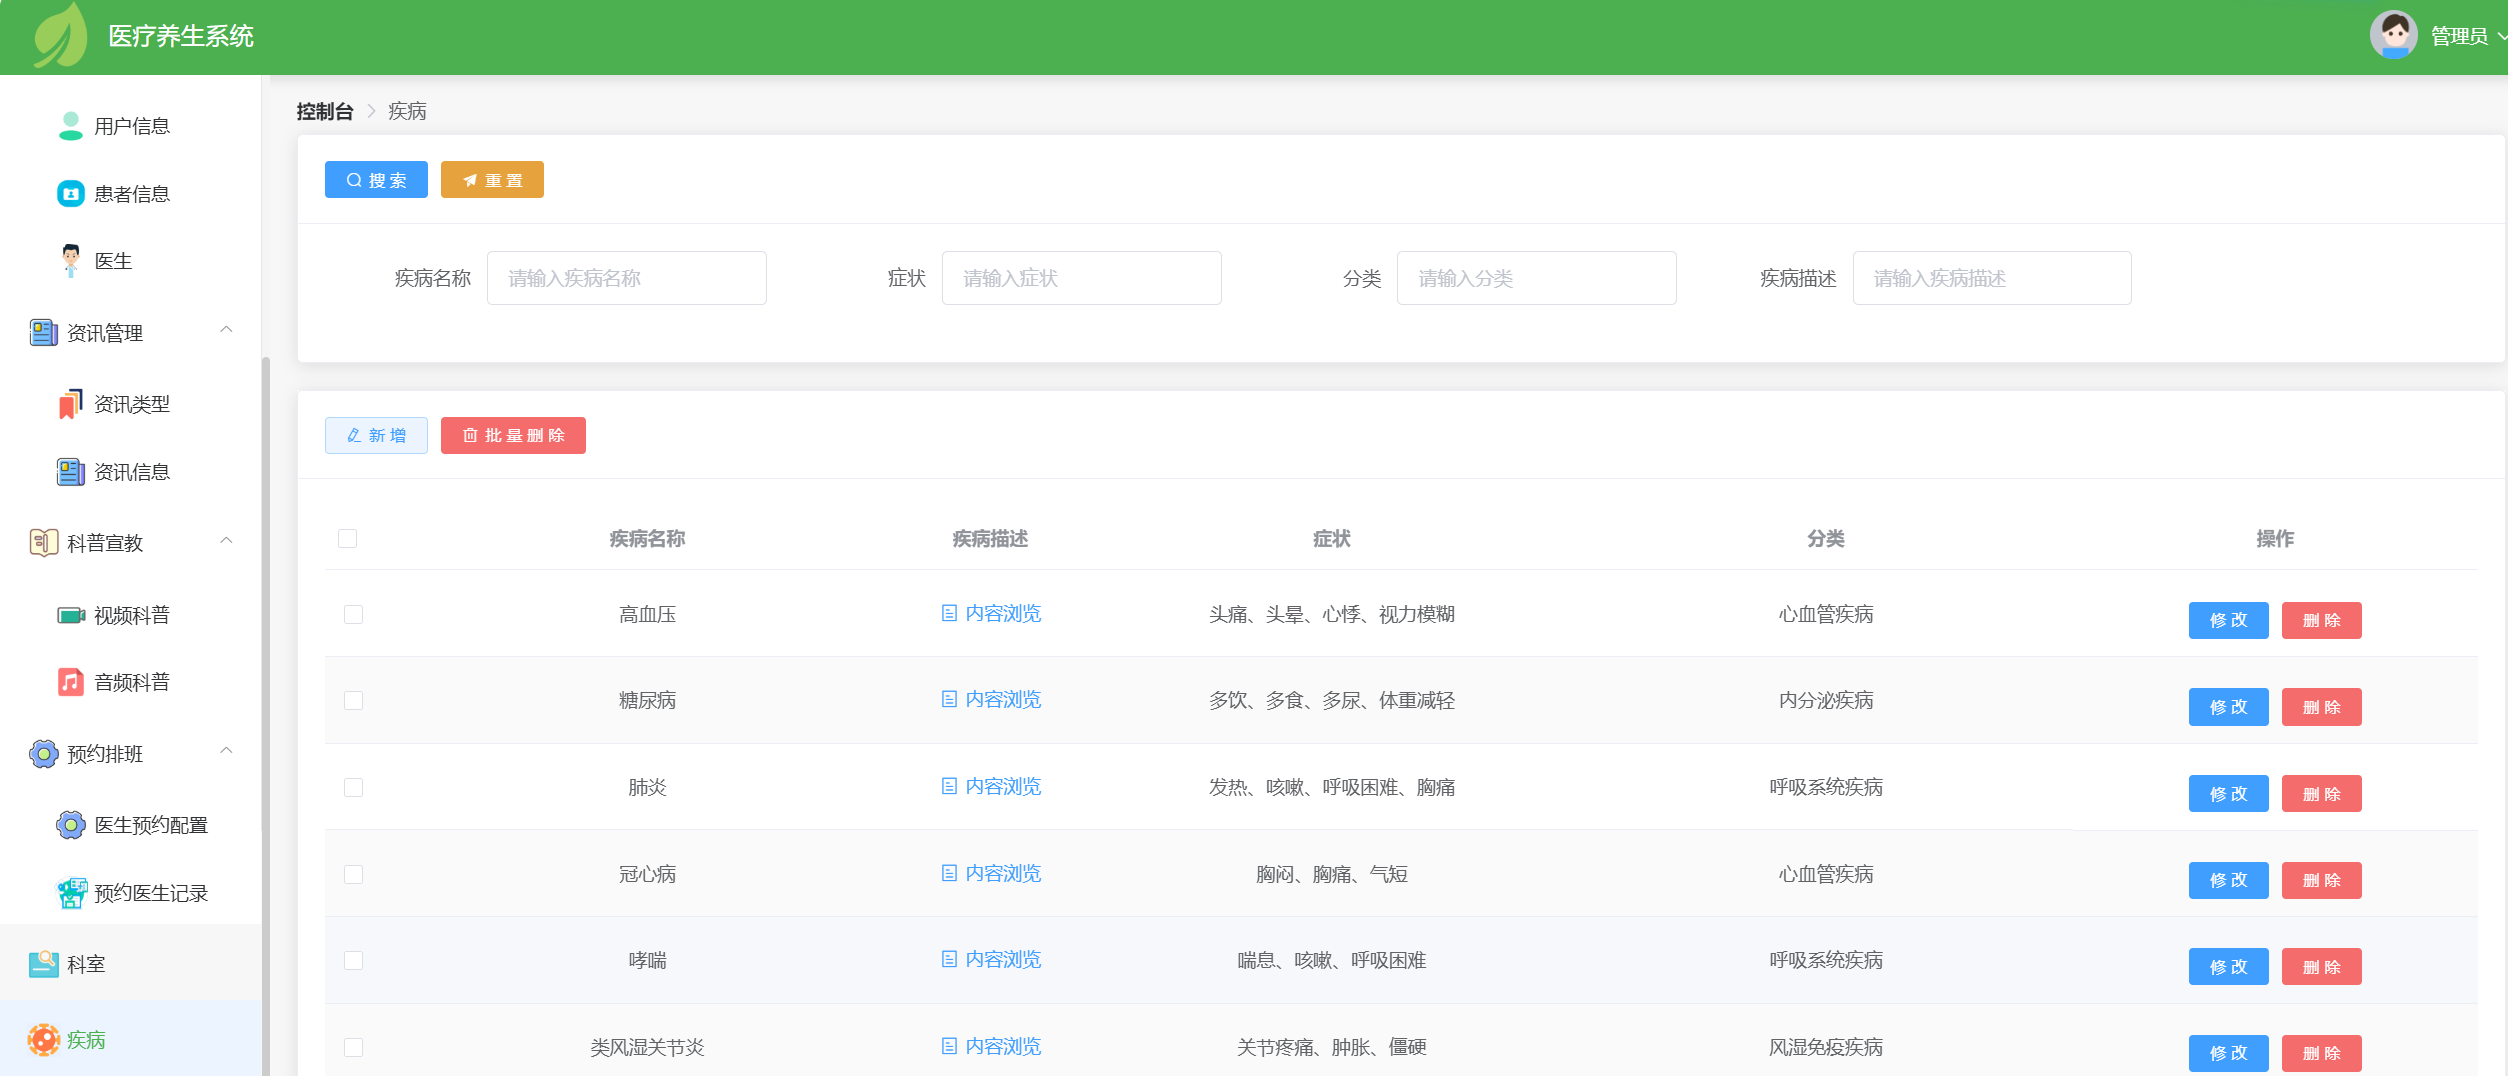Click the 资讯类型 bookmark icon
This screenshot has height=1076, width=2508.
[71, 404]
